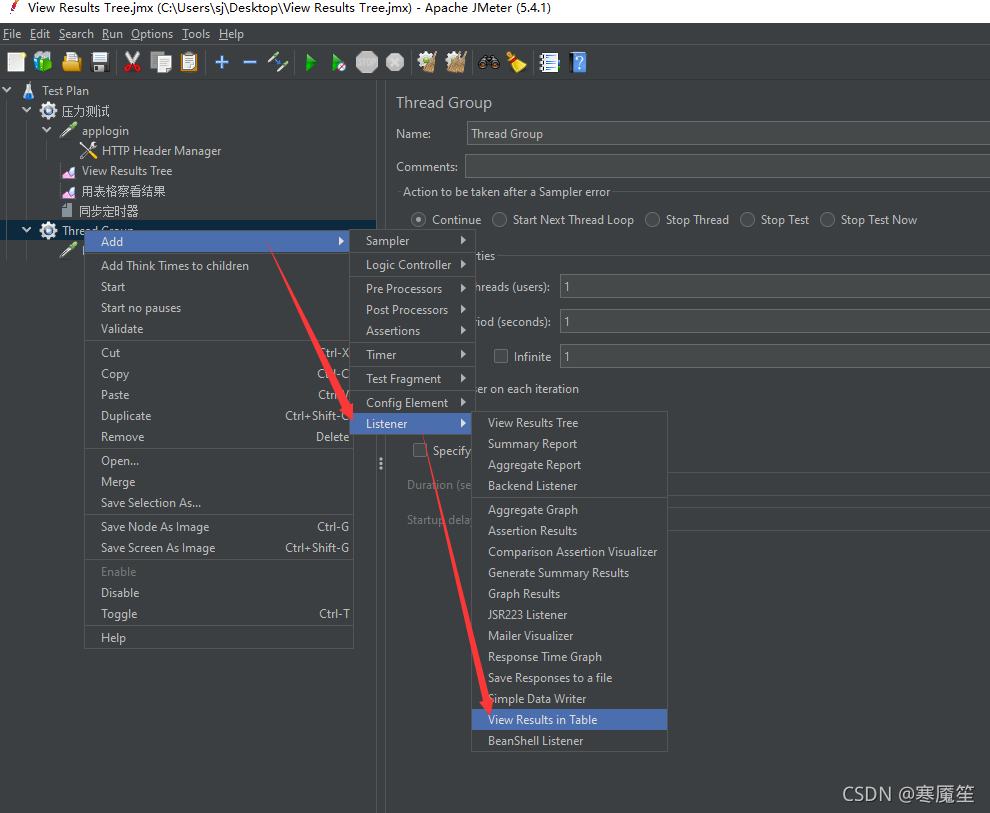The height and width of the screenshot is (813, 990).
Task: Choose Summary Report from Listener submenu
Action: click(570, 444)
